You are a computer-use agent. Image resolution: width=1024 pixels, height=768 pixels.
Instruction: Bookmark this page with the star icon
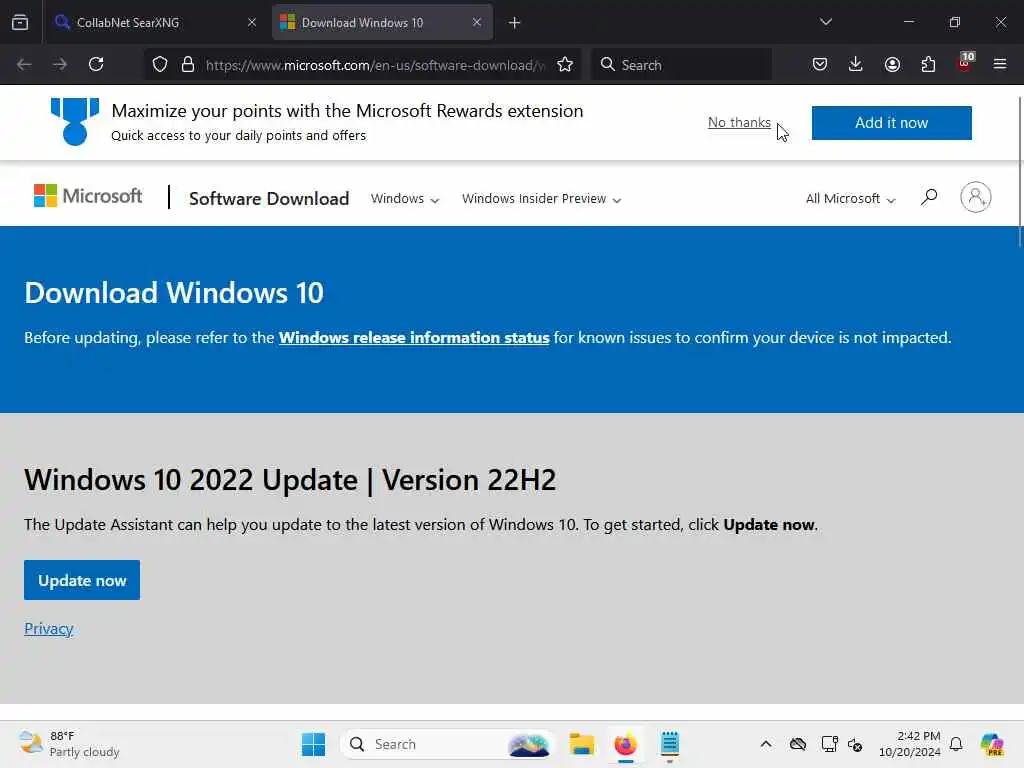click(x=565, y=64)
